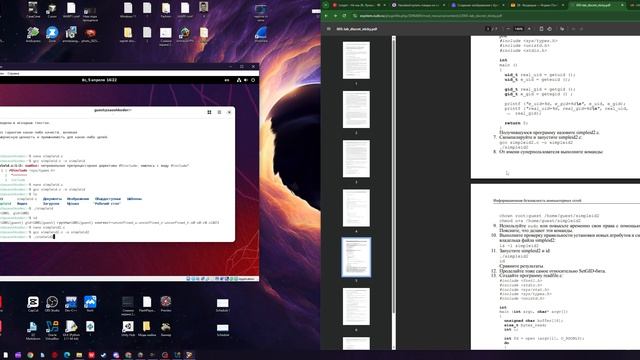Open the power menu in Ubuntu top bar
640x360 pixels.
pyautogui.click(x=253, y=80)
